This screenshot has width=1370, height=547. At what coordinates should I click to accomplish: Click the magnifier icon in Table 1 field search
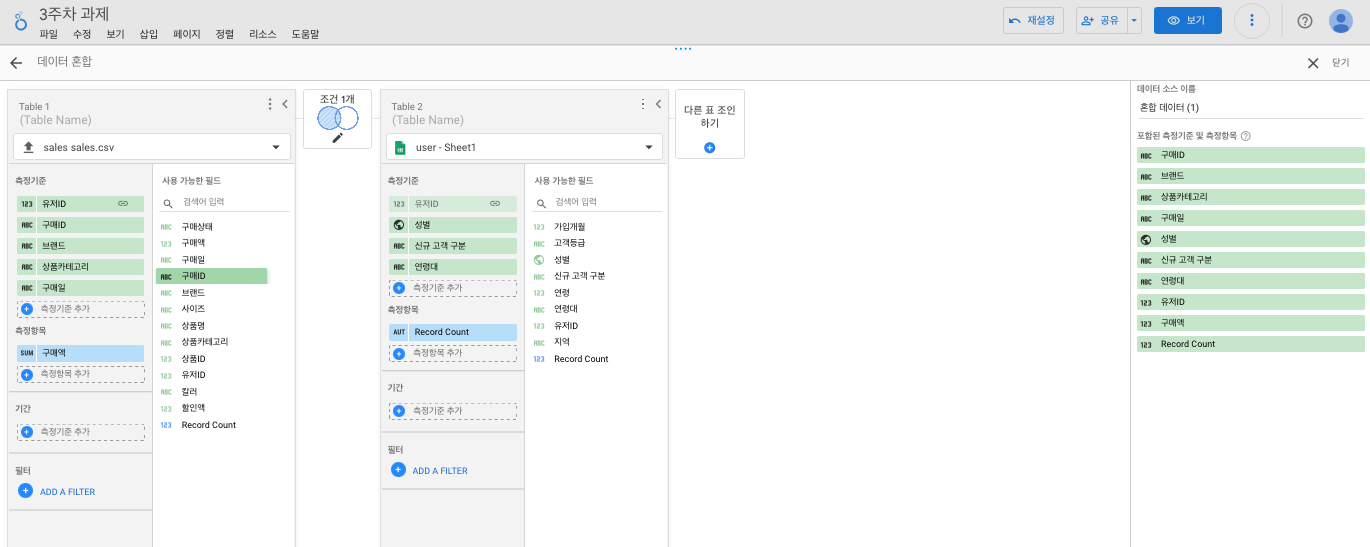pos(168,202)
